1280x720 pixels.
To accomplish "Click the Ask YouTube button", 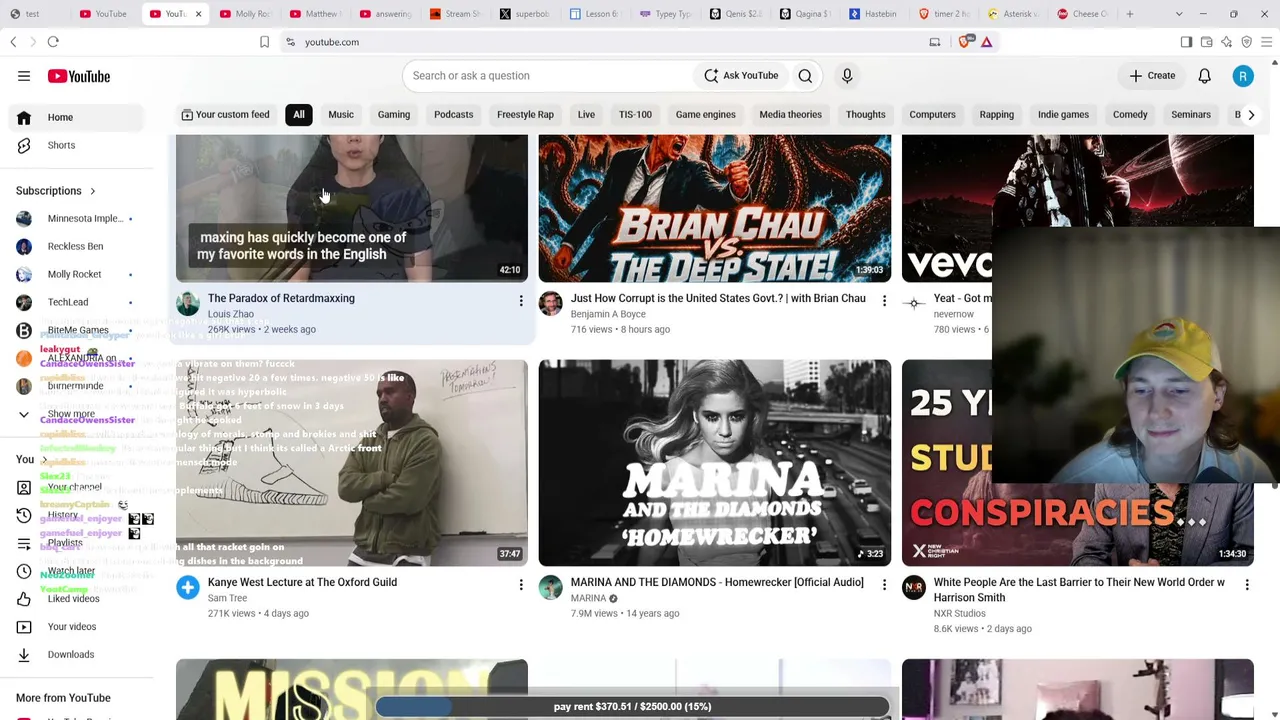I will (x=741, y=76).
